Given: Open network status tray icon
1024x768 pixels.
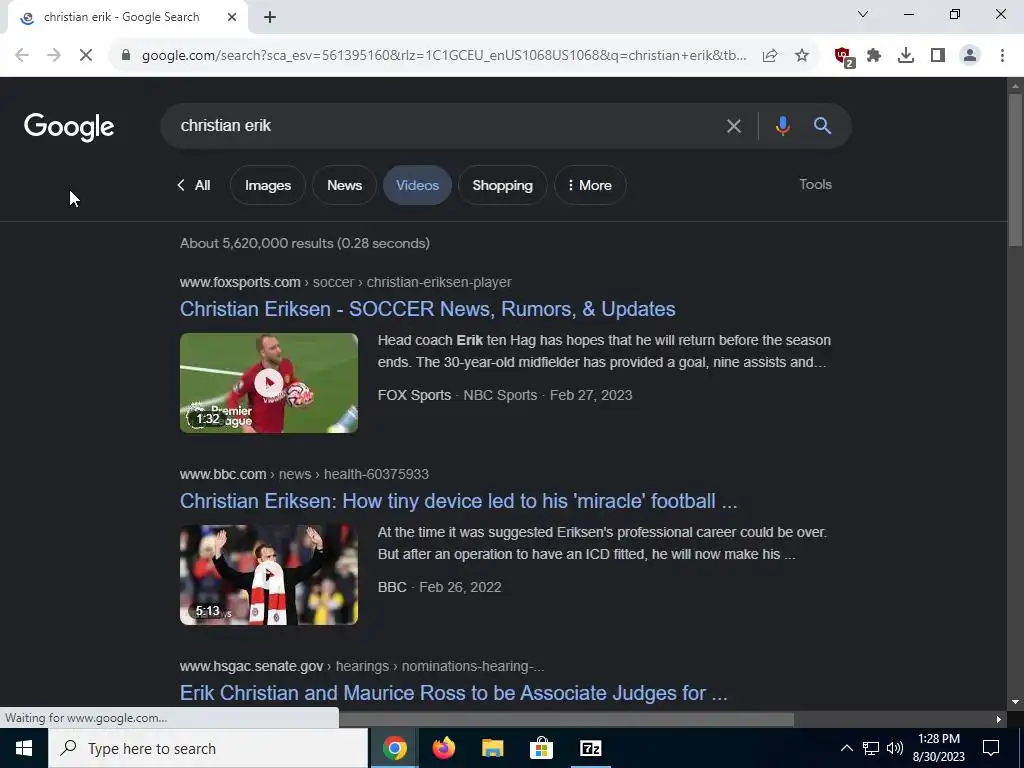Looking at the screenshot, I should pos(871,748).
